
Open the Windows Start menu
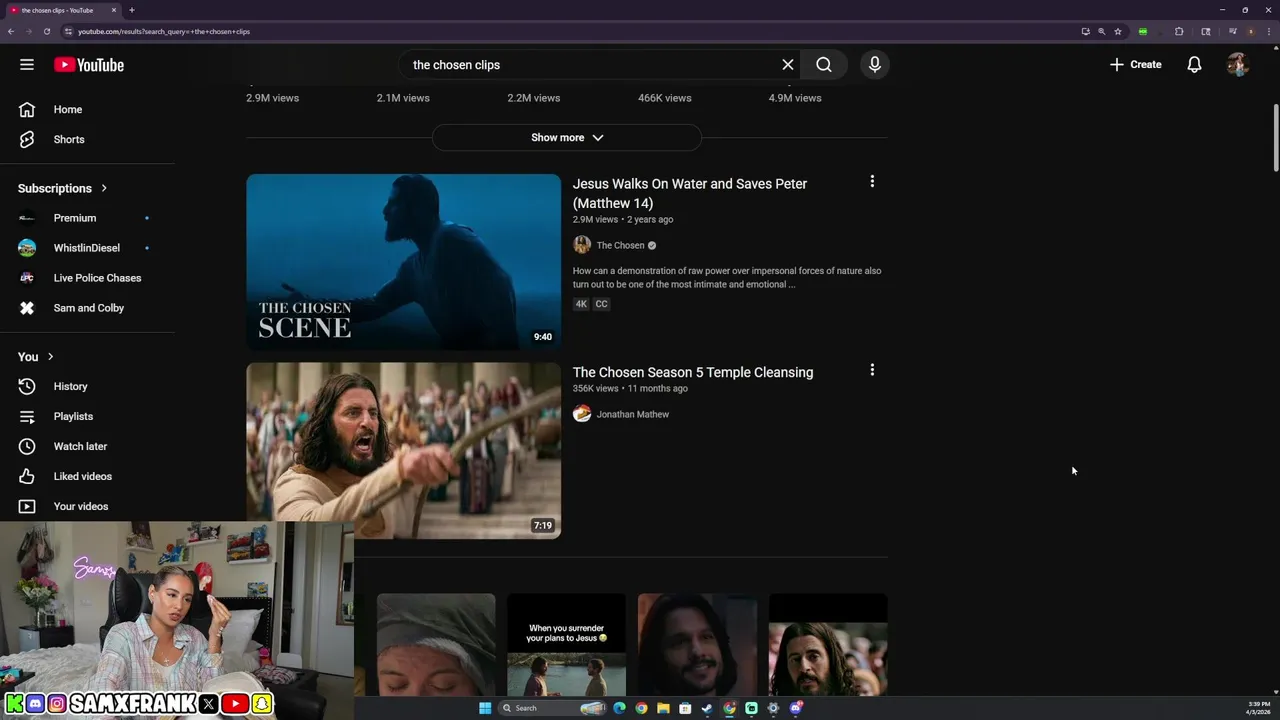[x=485, y=708]
